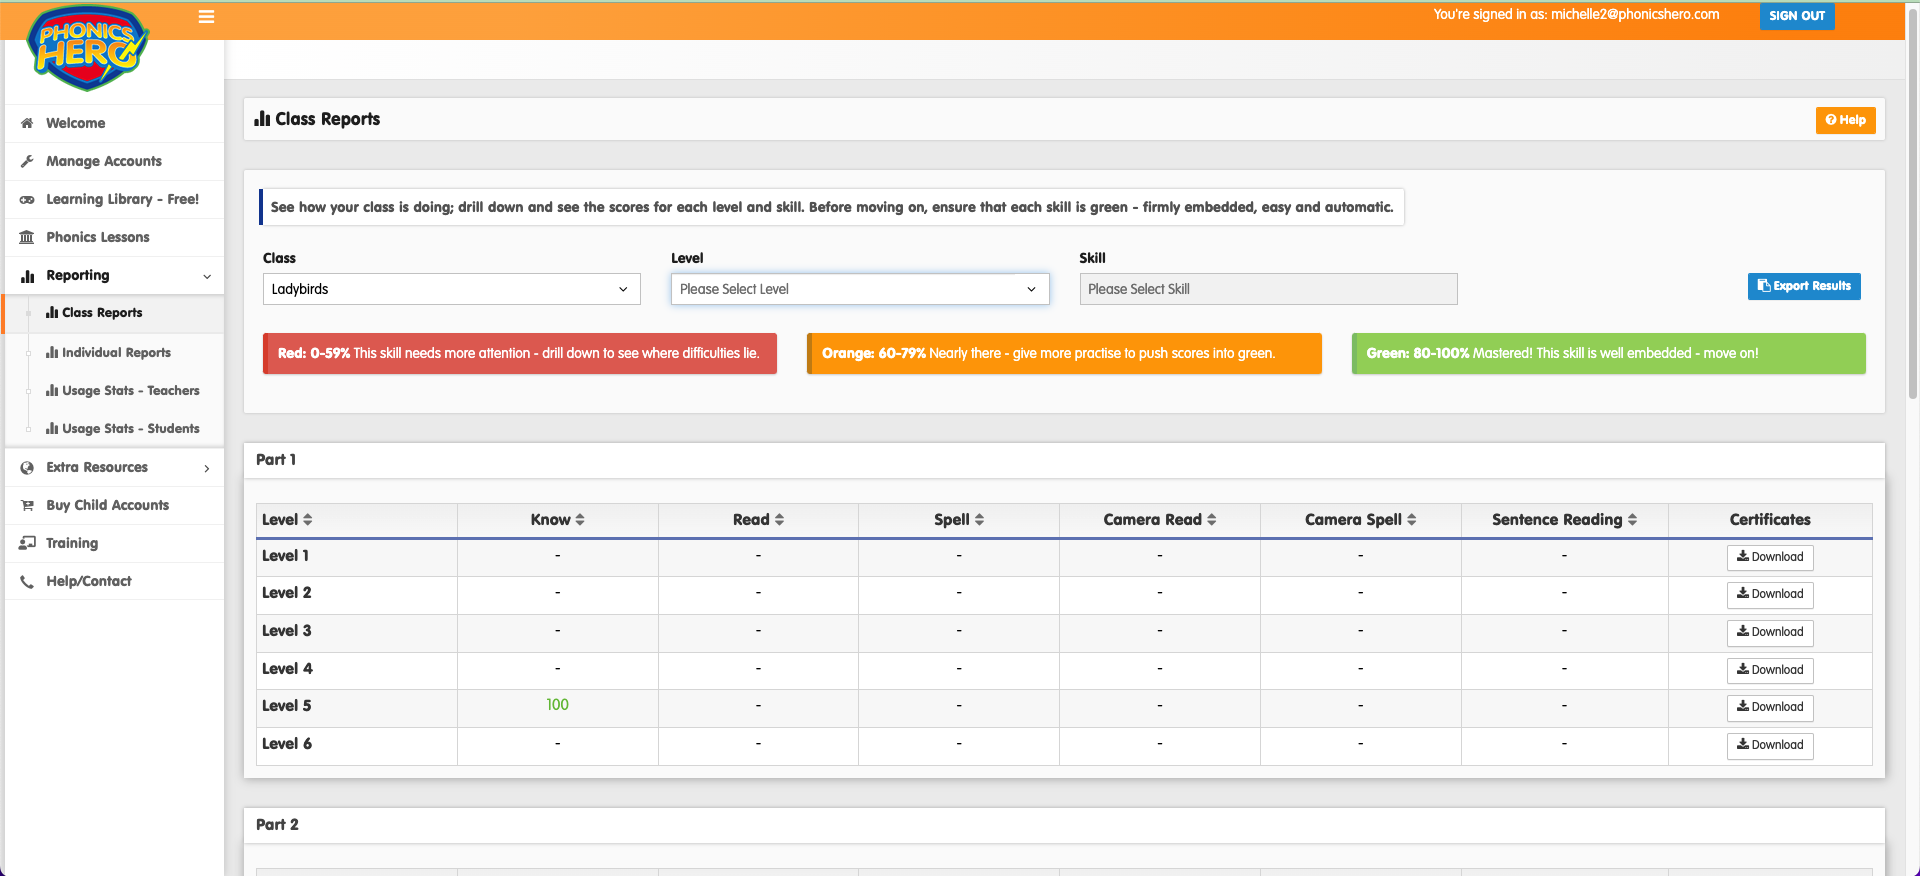The height and width of the screenshot is (876, 1920).
Task: Expand the Extra Resources submenu chevron
Action: point(207,468)
